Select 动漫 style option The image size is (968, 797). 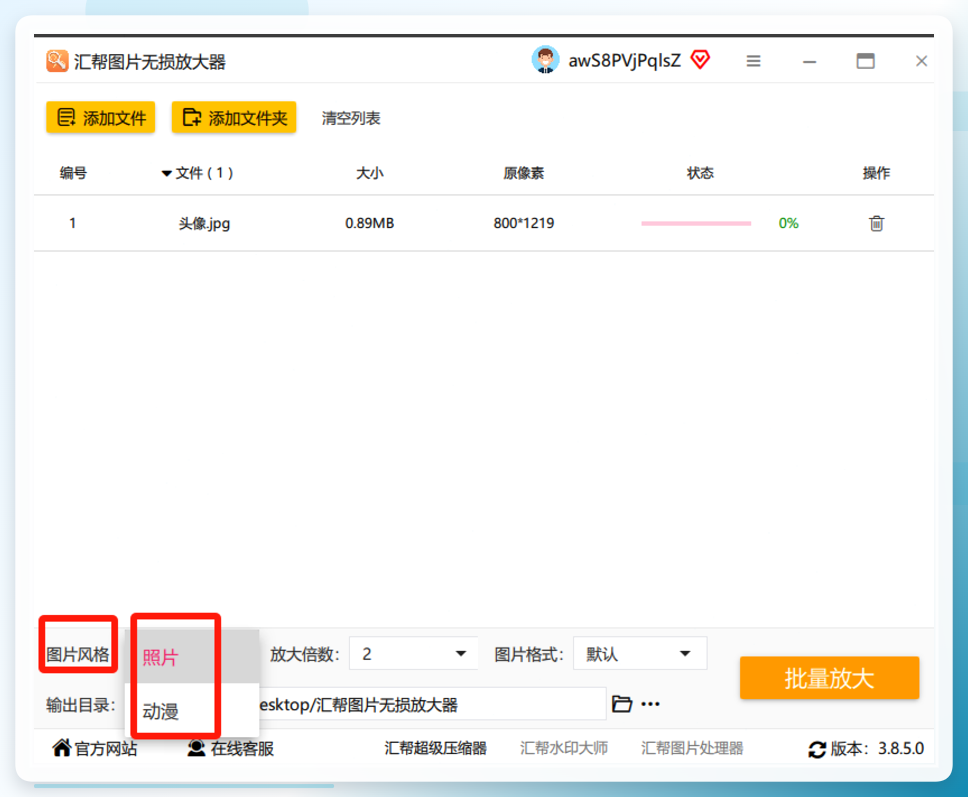click(x=192, y=711)
